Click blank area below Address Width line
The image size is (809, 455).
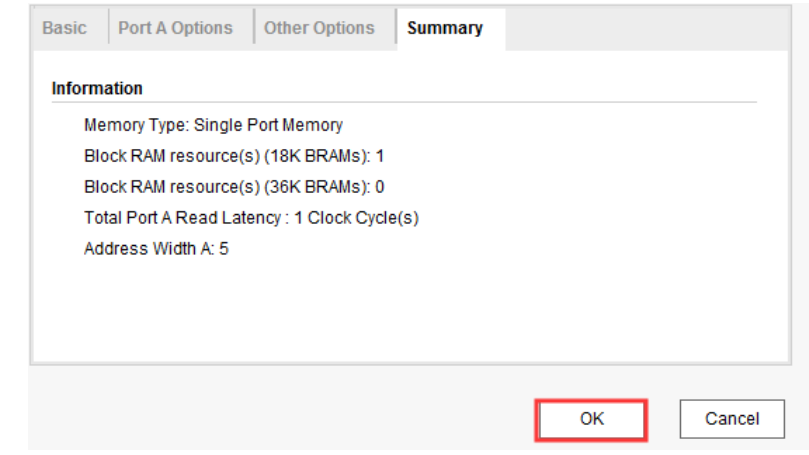[410, 310]
